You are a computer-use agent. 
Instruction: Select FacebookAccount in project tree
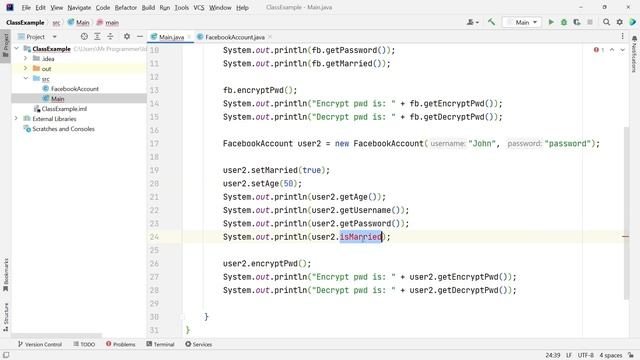[75, 89]
